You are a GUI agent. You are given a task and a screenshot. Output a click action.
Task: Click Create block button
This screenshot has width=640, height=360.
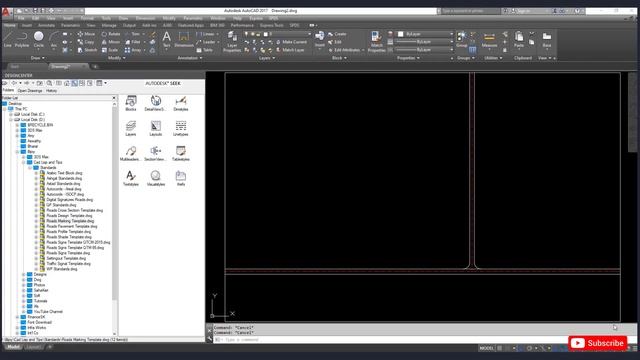(337, 34)
